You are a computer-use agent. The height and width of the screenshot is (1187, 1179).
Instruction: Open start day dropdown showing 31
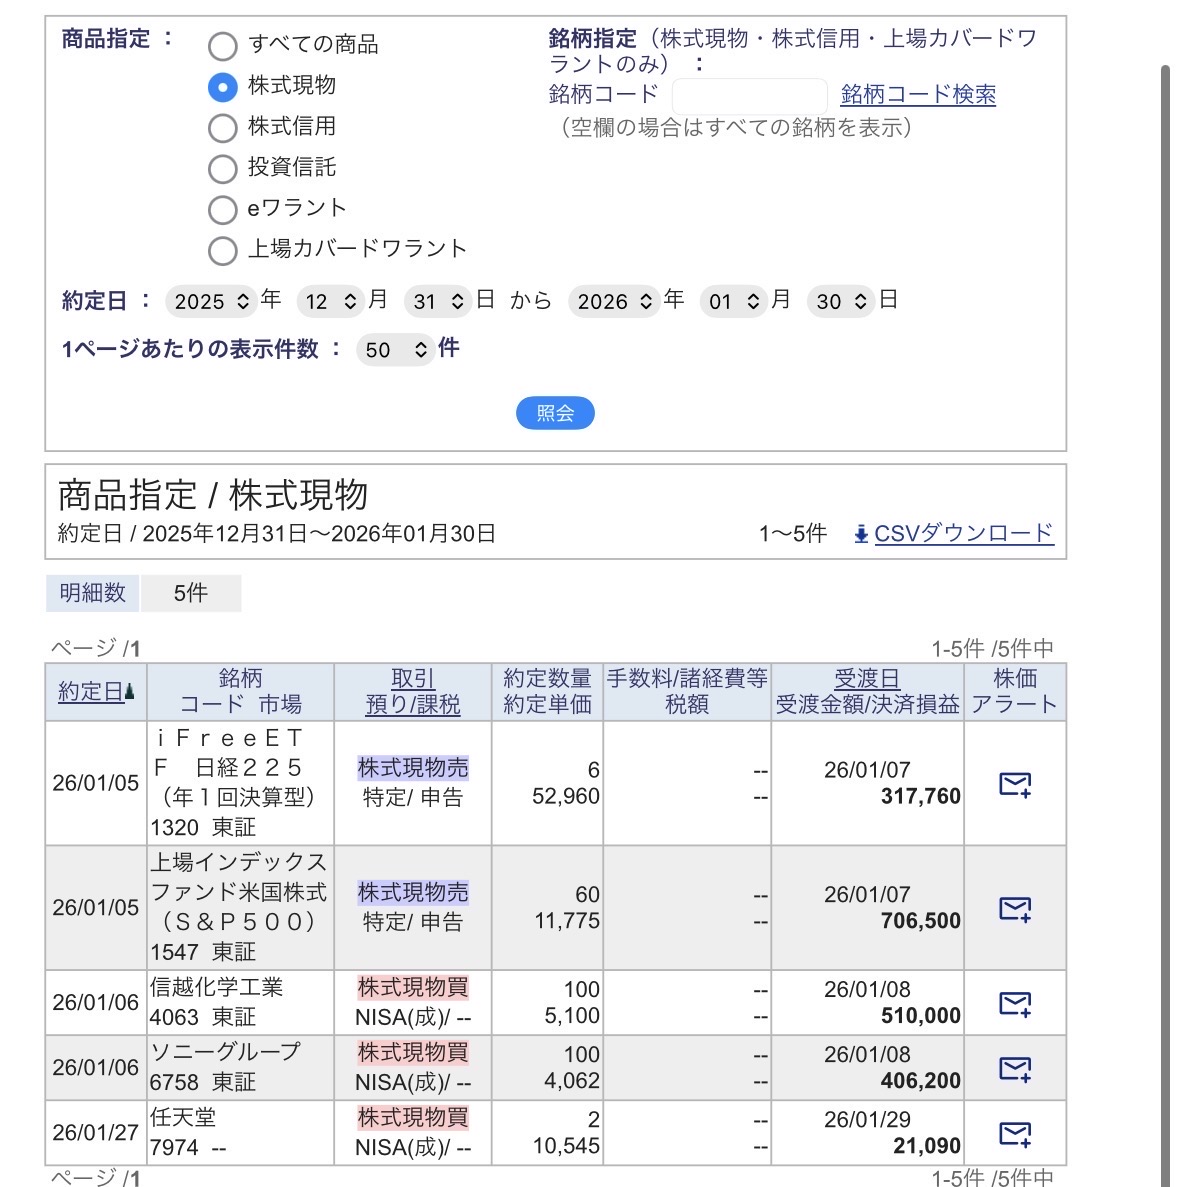pos(438,301)
